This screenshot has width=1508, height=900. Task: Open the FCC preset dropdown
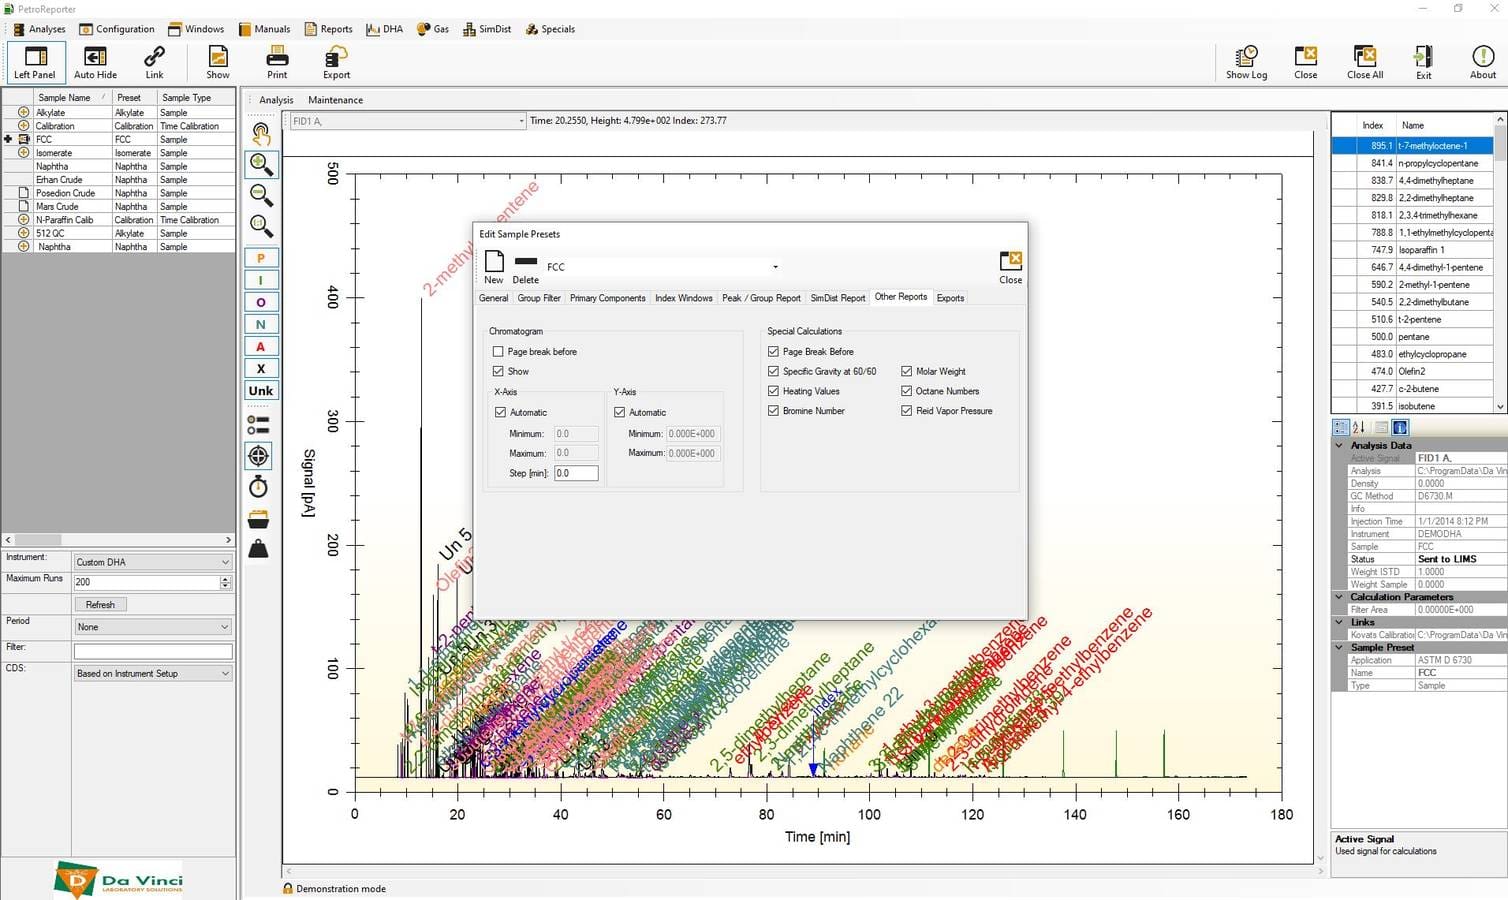click(x=774, y=267)
